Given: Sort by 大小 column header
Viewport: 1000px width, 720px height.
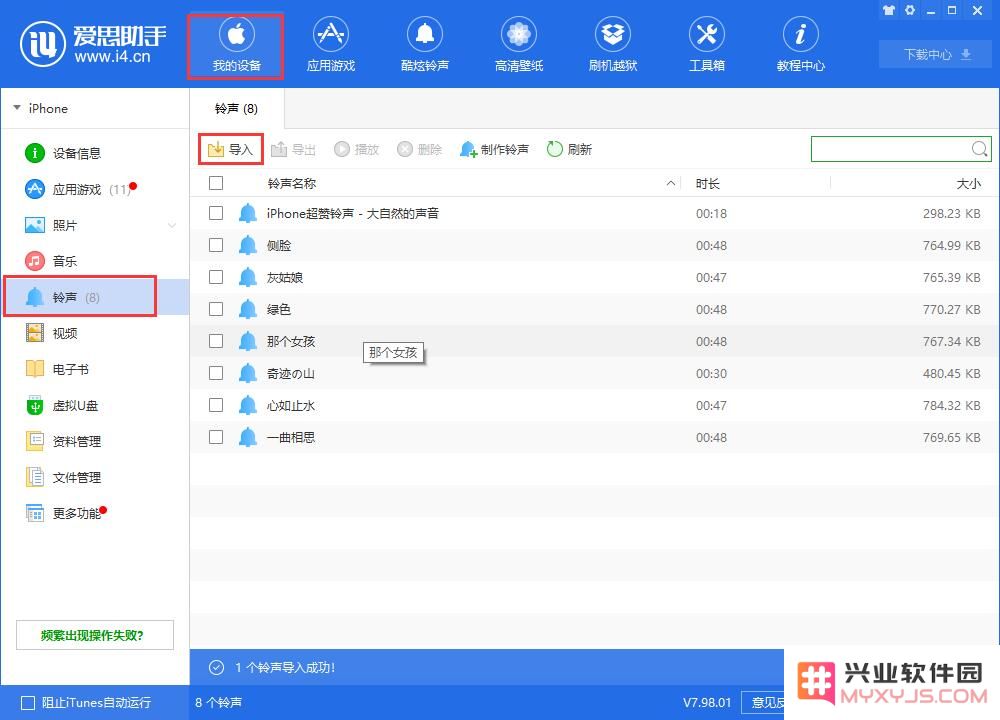Looking at the screenshot, I should coord(968,184).
